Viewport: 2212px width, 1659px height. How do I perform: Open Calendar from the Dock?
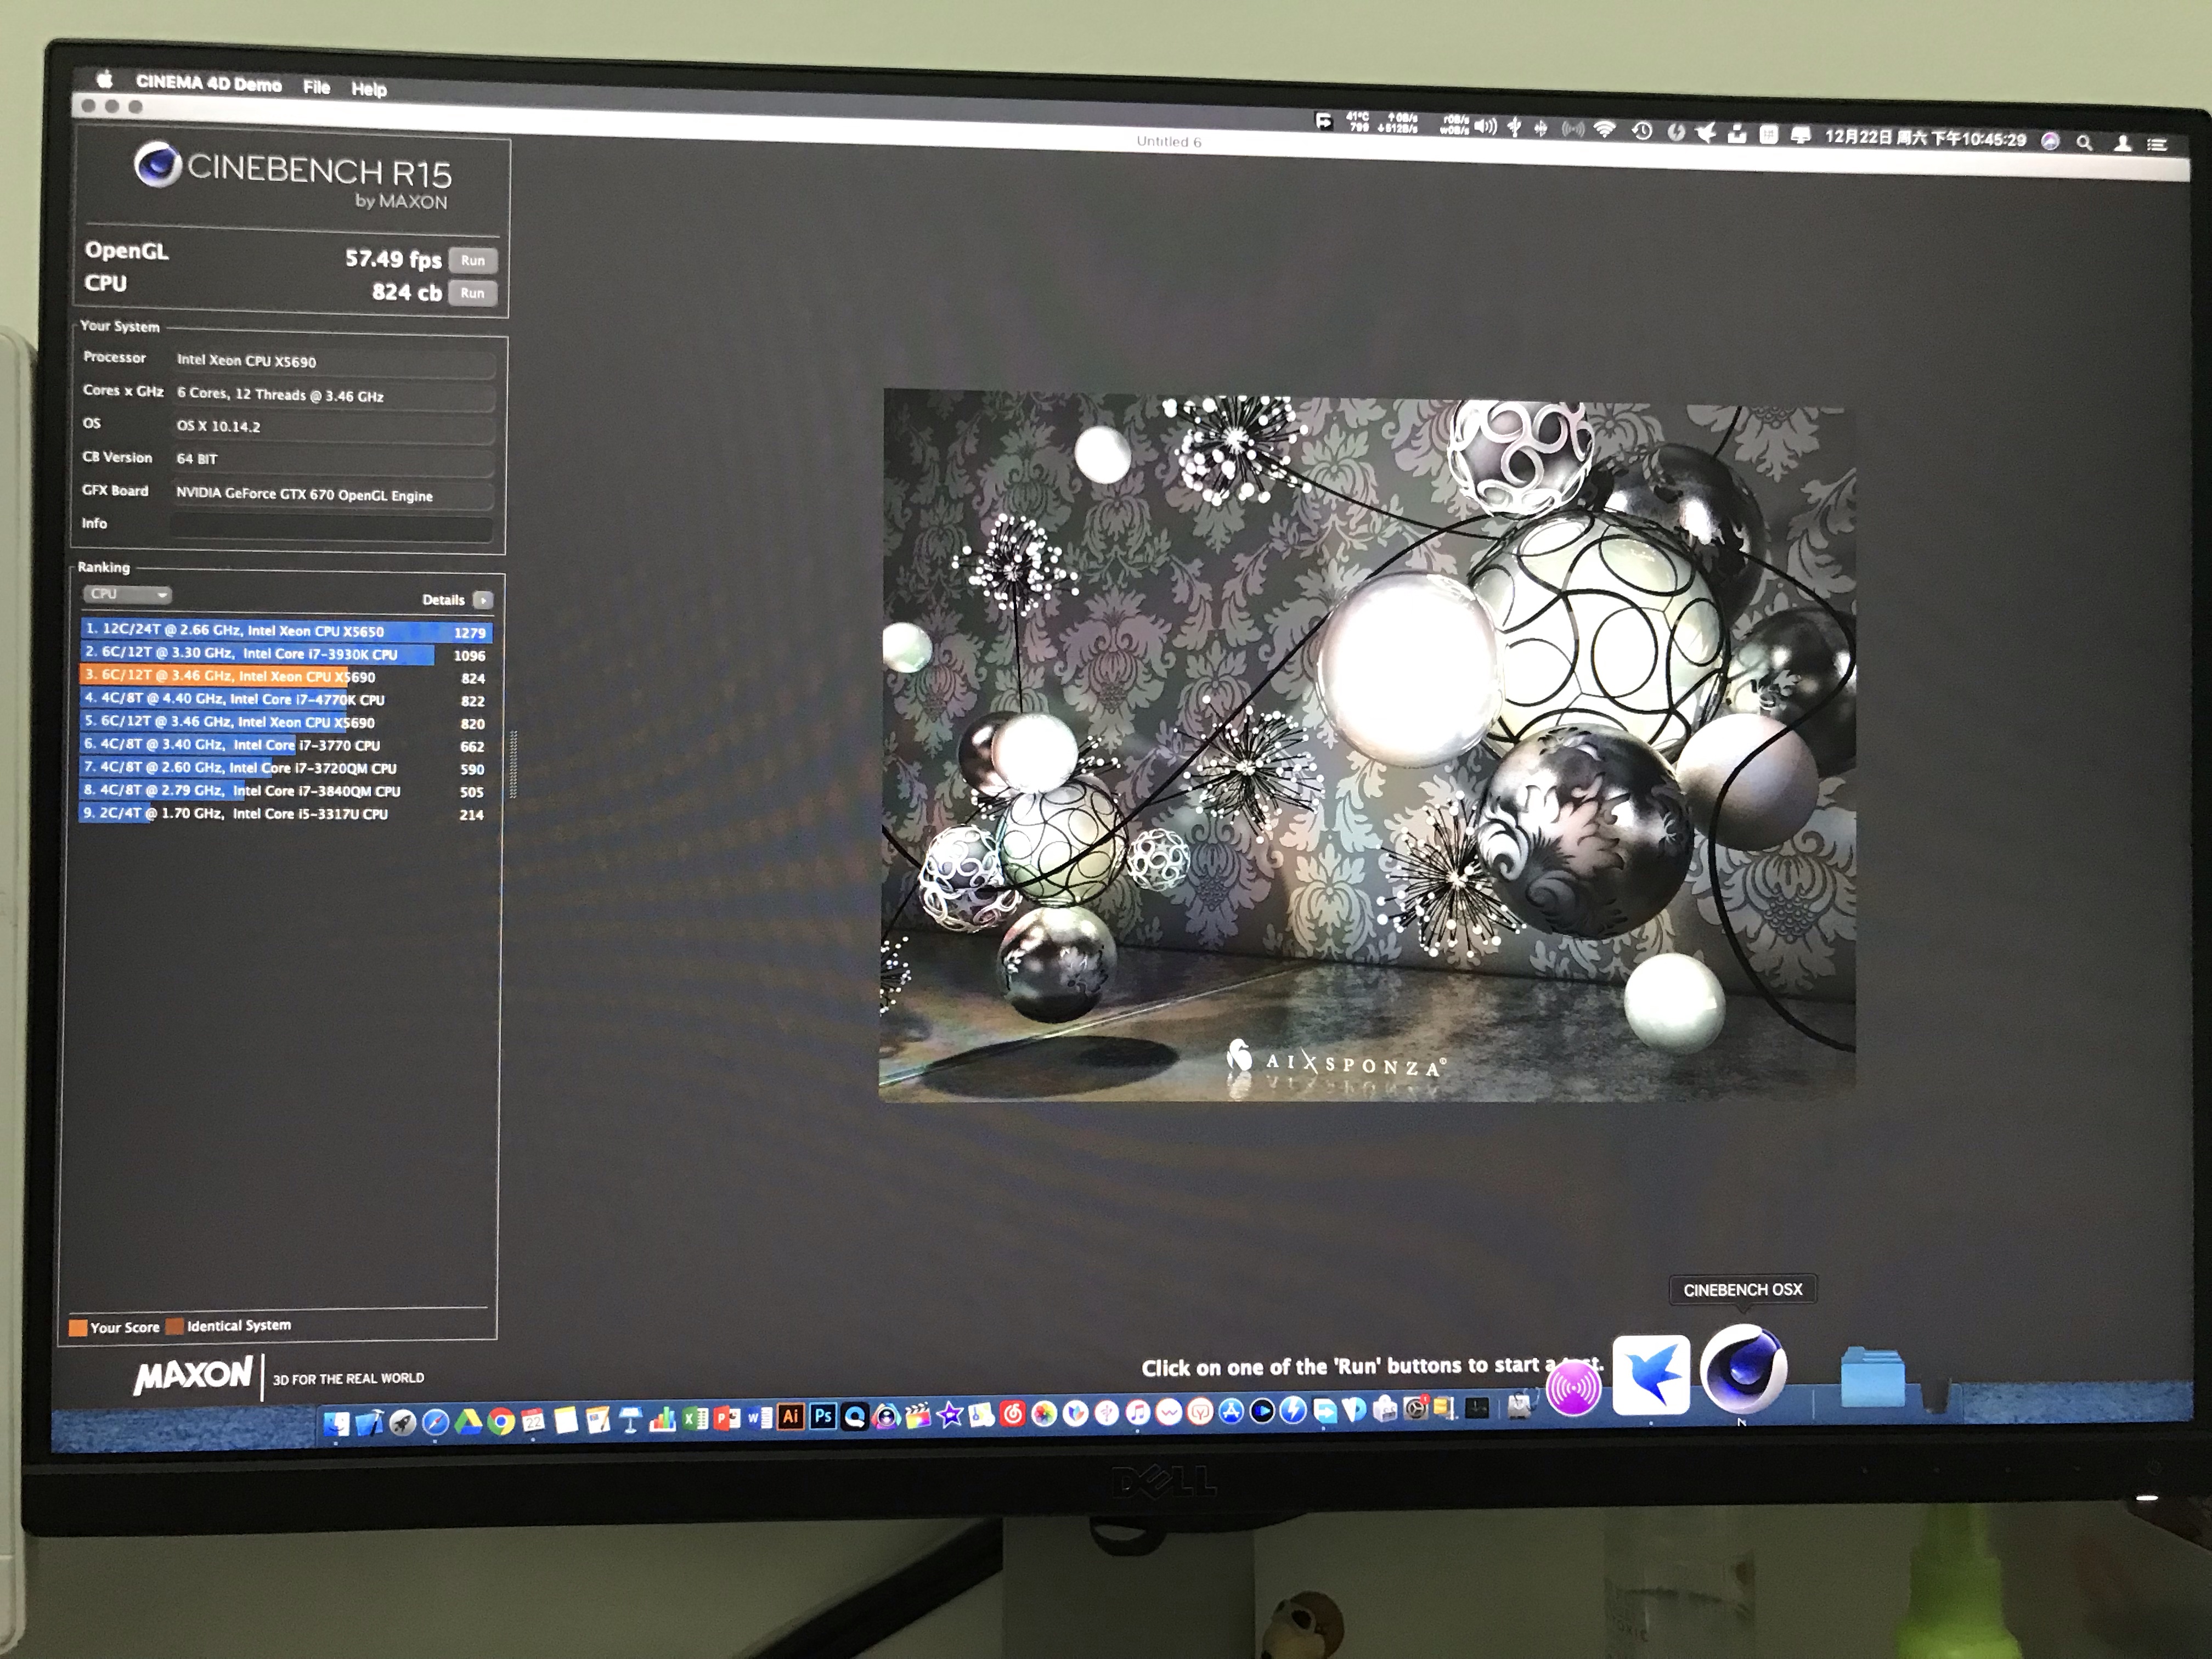pos(533,1421)
